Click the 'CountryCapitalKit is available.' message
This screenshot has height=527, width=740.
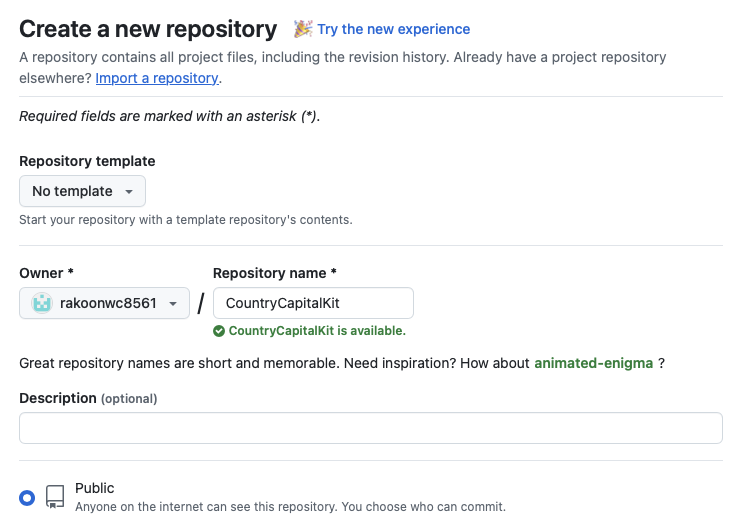317,331
